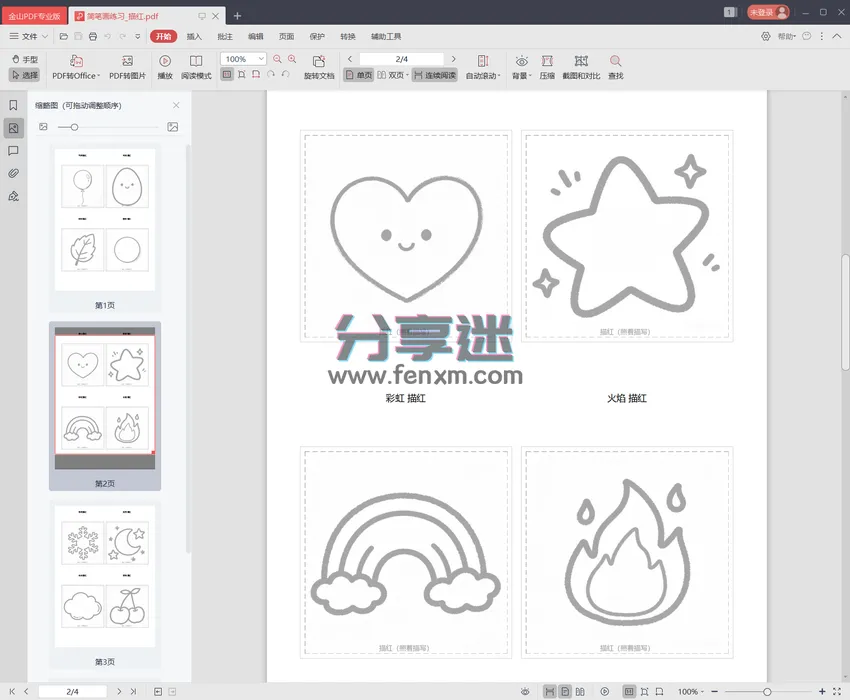Open 截图和对比 screenshot compare tool
850x700 pixels.
tap(581, 67)
